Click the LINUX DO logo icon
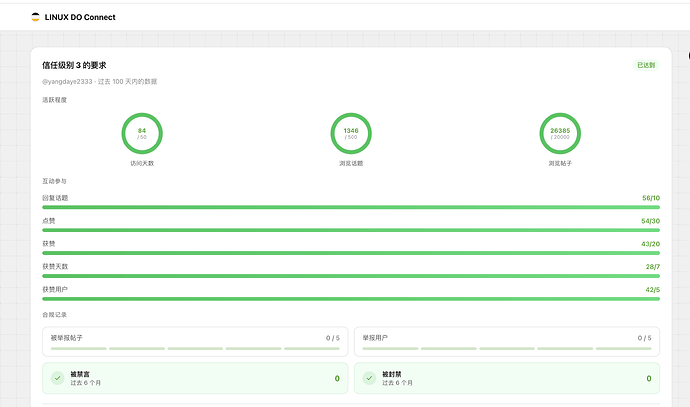Image resolution: width=690 pixels, height=407 pixels. (35, 17)
